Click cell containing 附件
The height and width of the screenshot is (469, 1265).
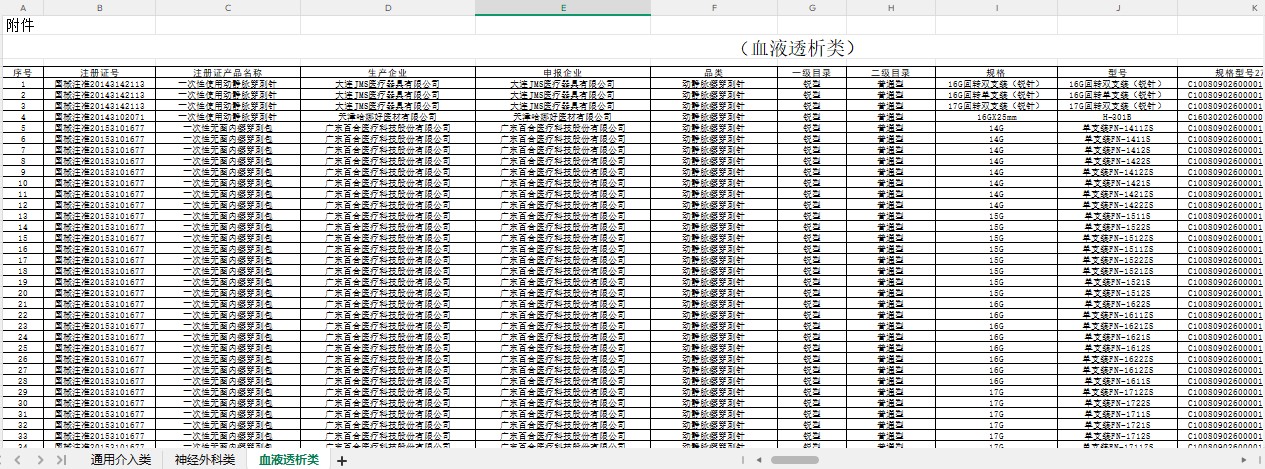(x=21, y=26)
